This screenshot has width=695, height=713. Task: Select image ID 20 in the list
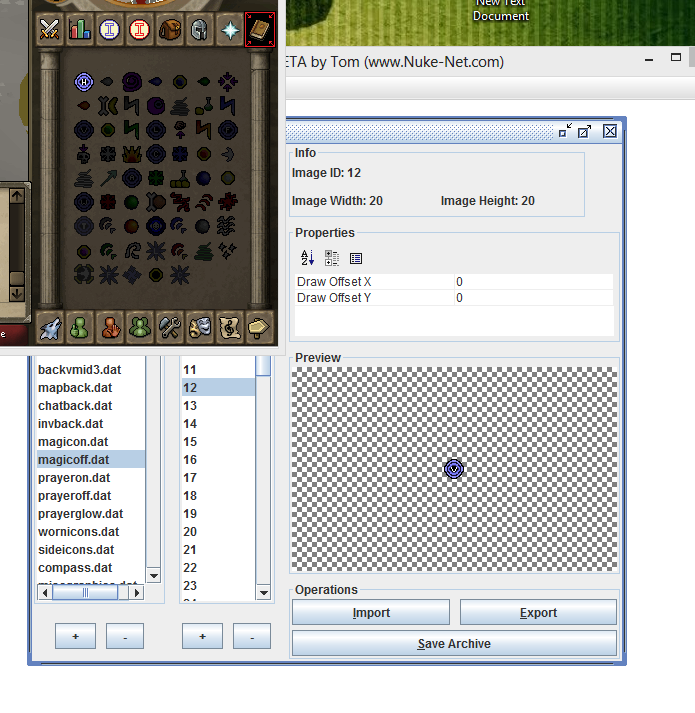218,532
